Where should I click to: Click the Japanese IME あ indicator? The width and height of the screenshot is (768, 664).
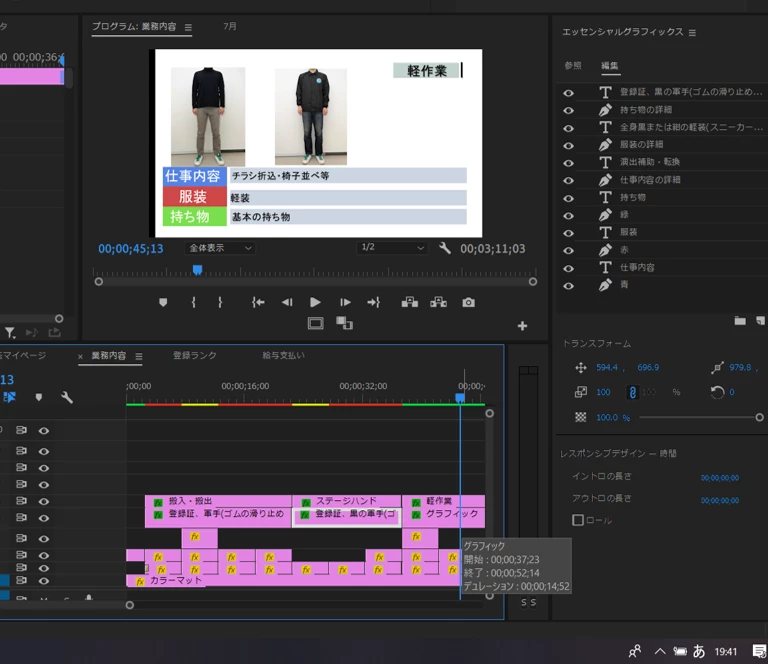[699, 651]
